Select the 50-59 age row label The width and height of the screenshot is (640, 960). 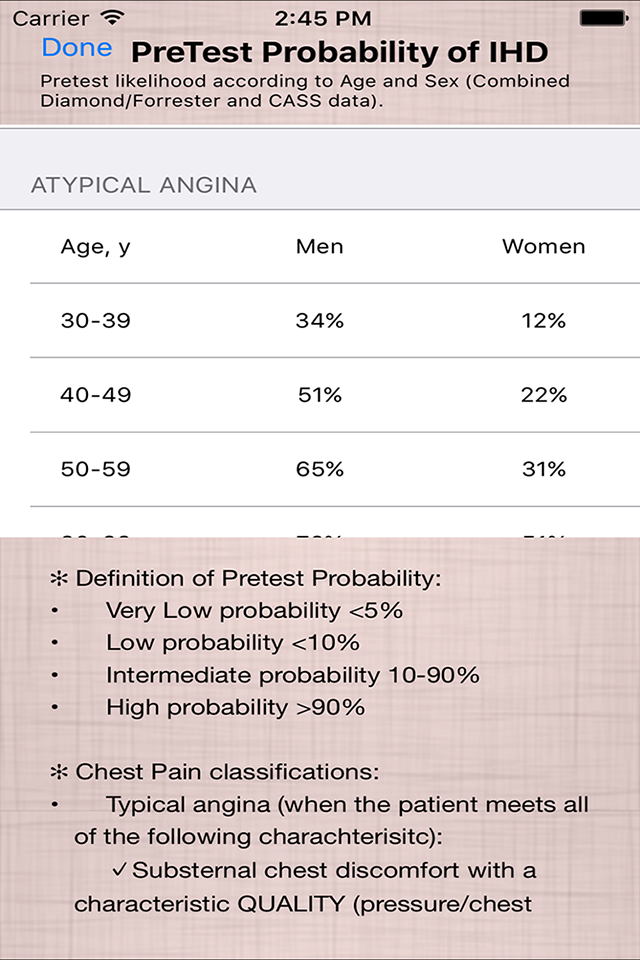tap(96, 469)
